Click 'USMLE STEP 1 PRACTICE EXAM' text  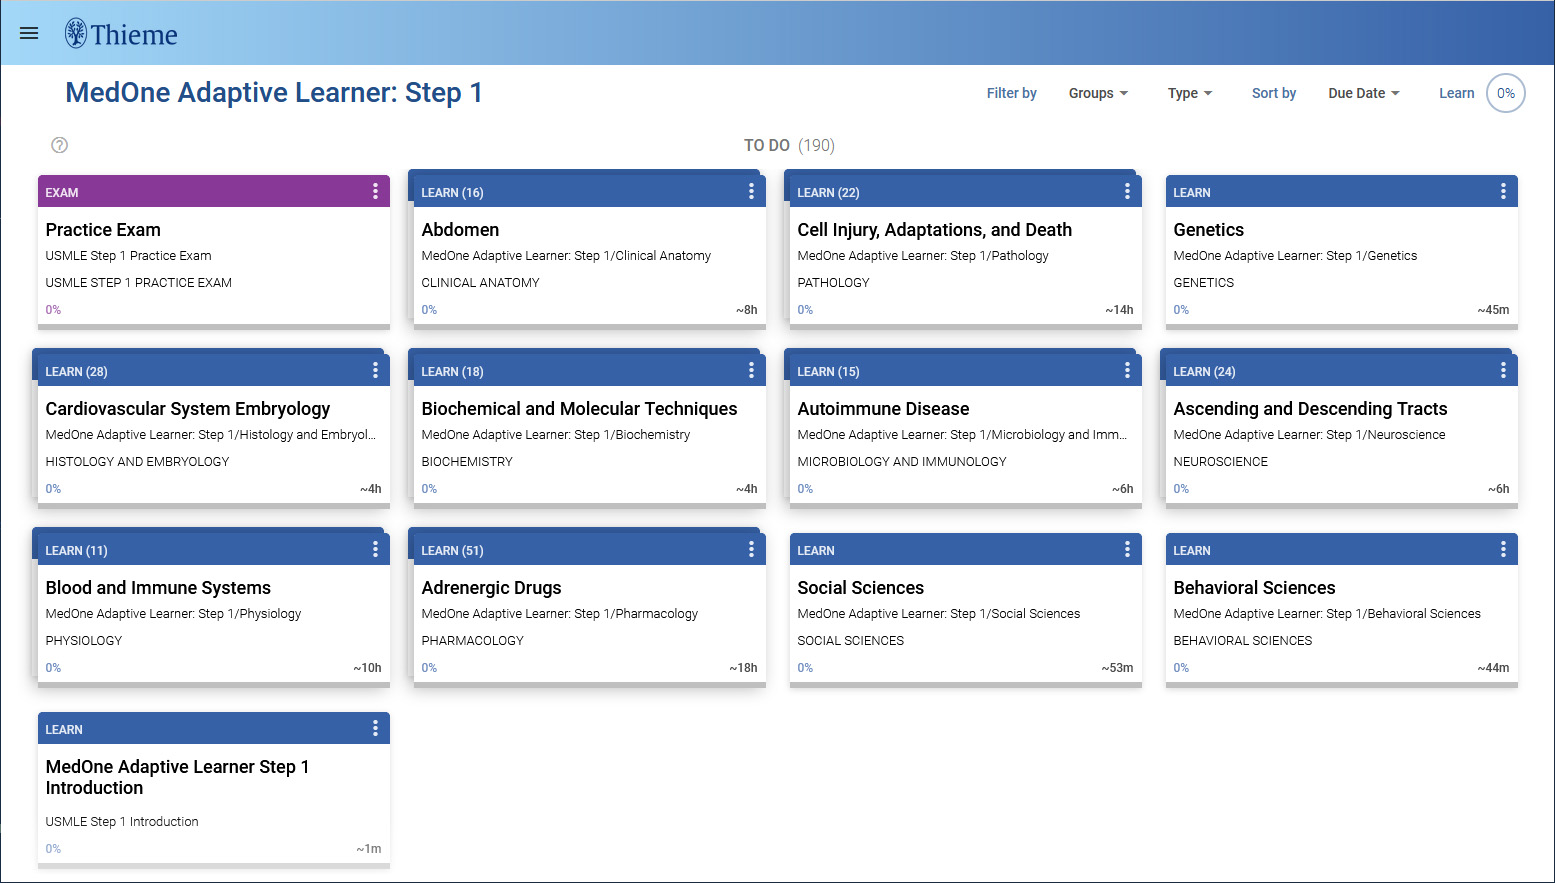pos(138,283)
